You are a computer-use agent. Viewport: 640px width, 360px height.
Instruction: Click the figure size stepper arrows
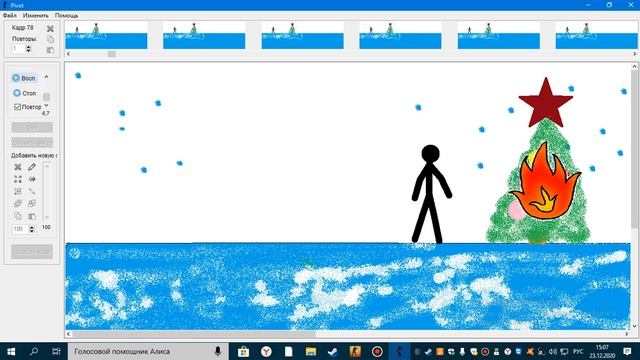[x=31, y=229]
